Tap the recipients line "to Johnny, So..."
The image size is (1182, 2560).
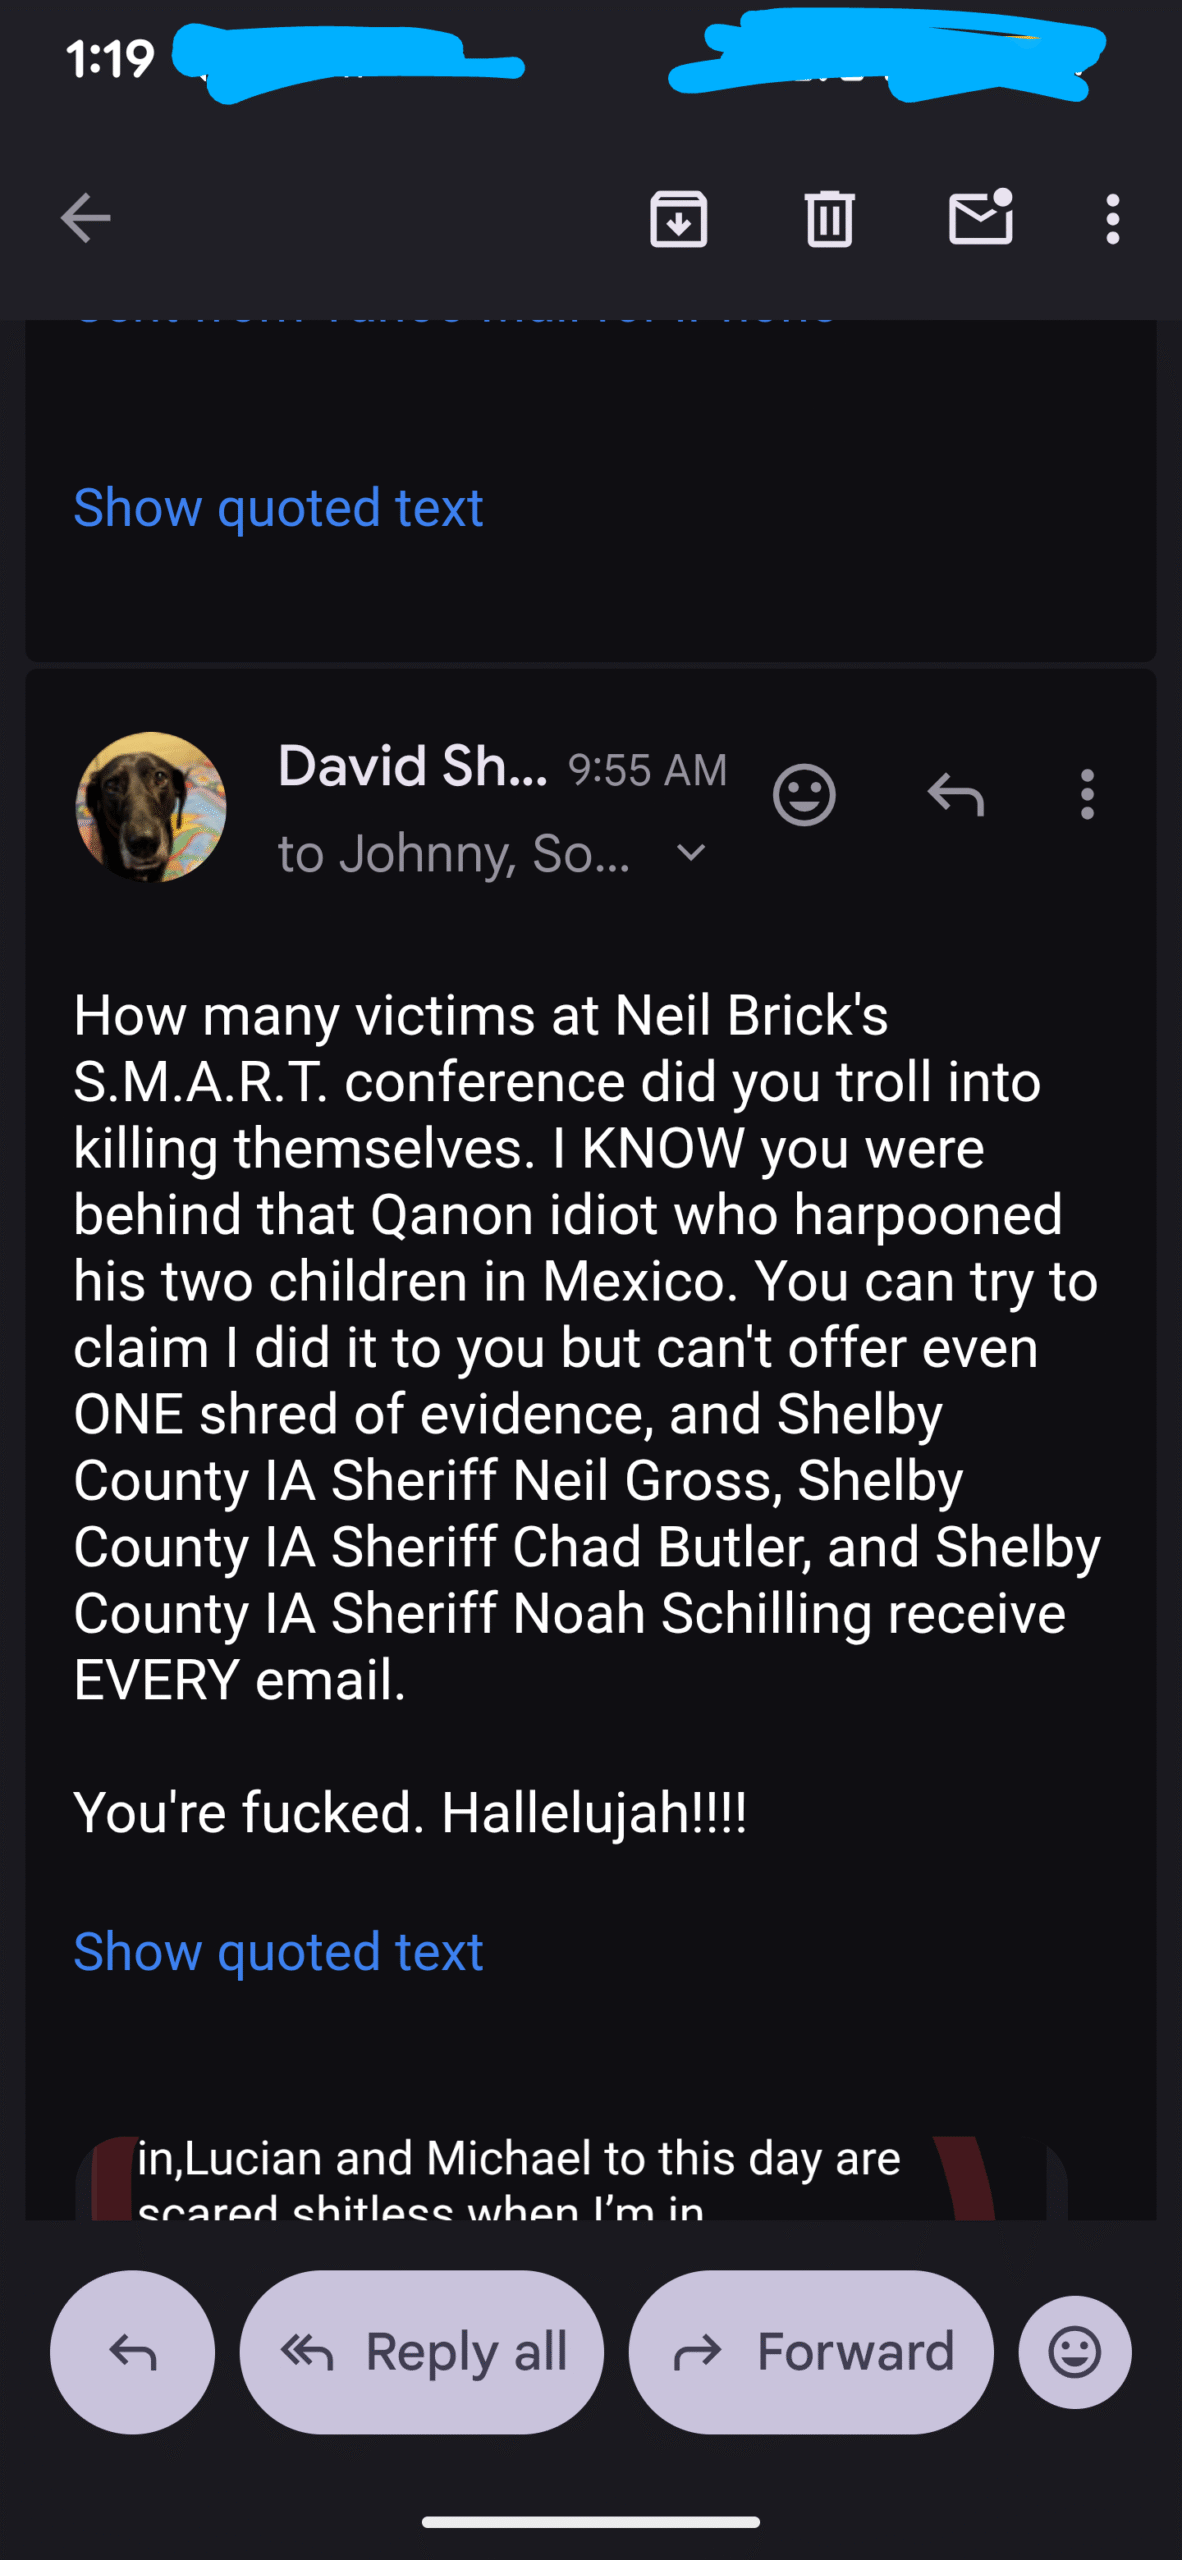coord(454,854)
